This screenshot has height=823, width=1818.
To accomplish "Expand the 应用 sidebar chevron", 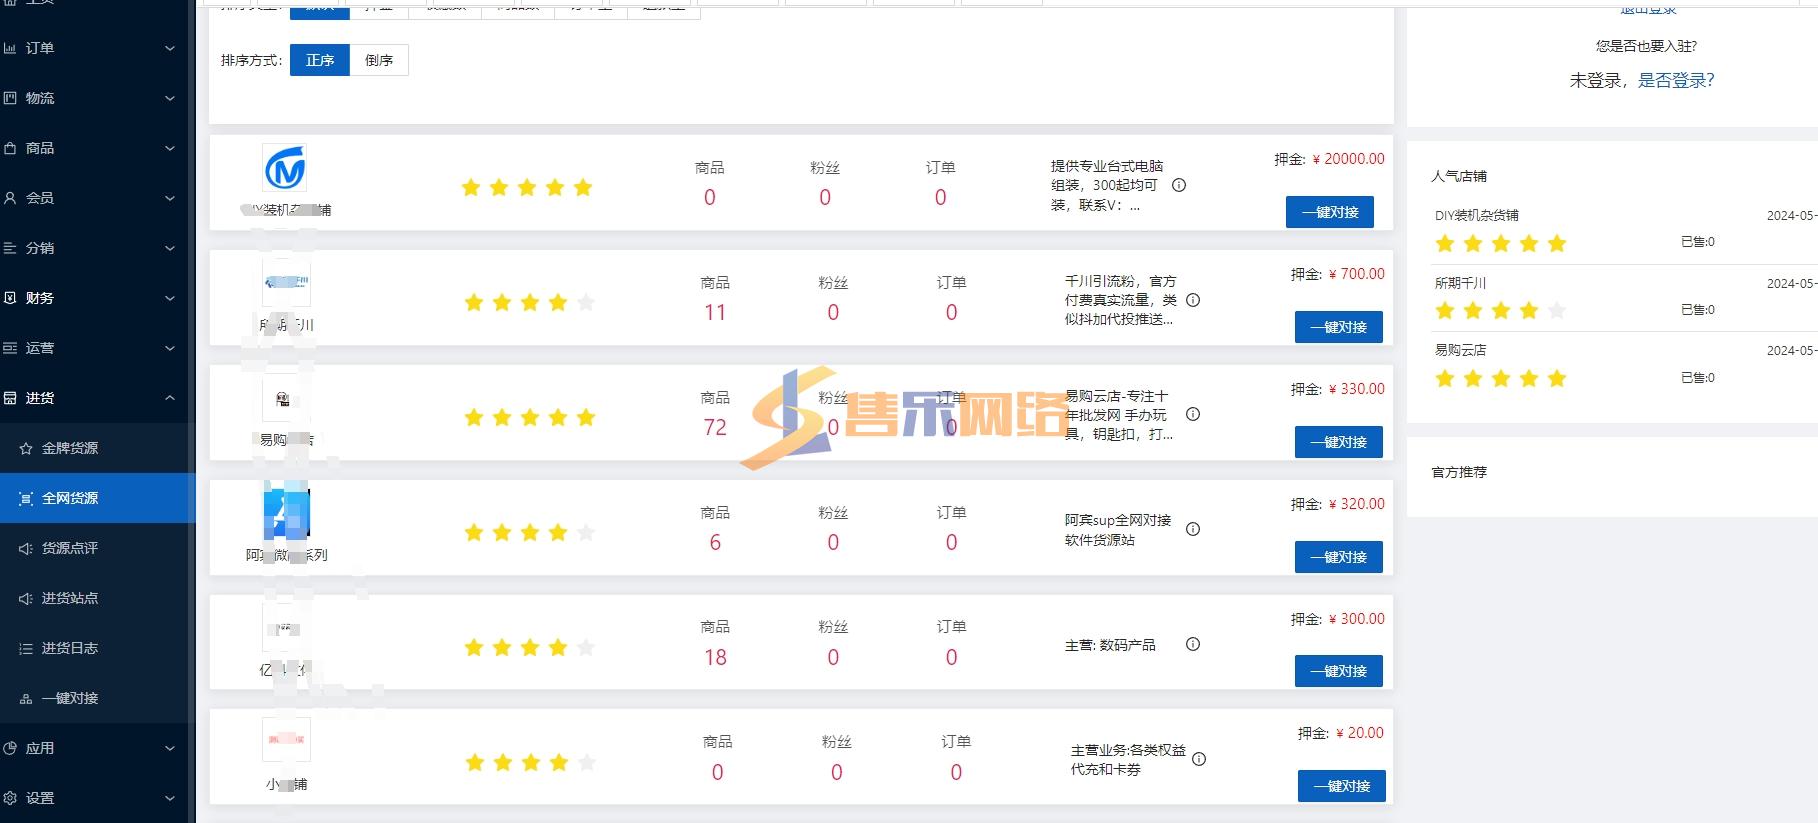I will coord(170,748).
